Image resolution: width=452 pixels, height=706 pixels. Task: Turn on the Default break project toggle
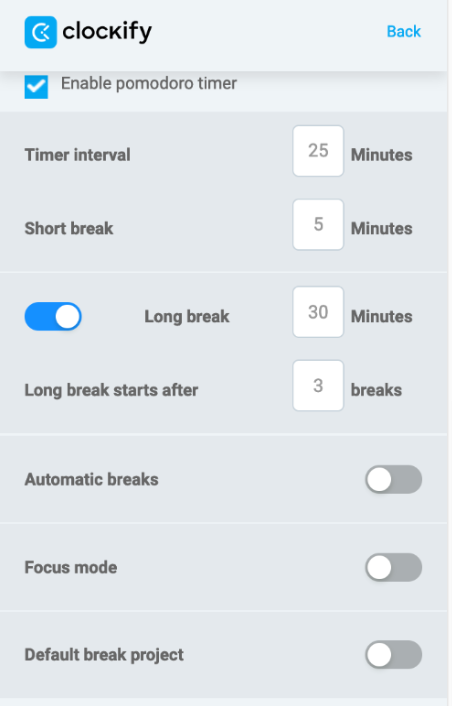tap(393, 655)
